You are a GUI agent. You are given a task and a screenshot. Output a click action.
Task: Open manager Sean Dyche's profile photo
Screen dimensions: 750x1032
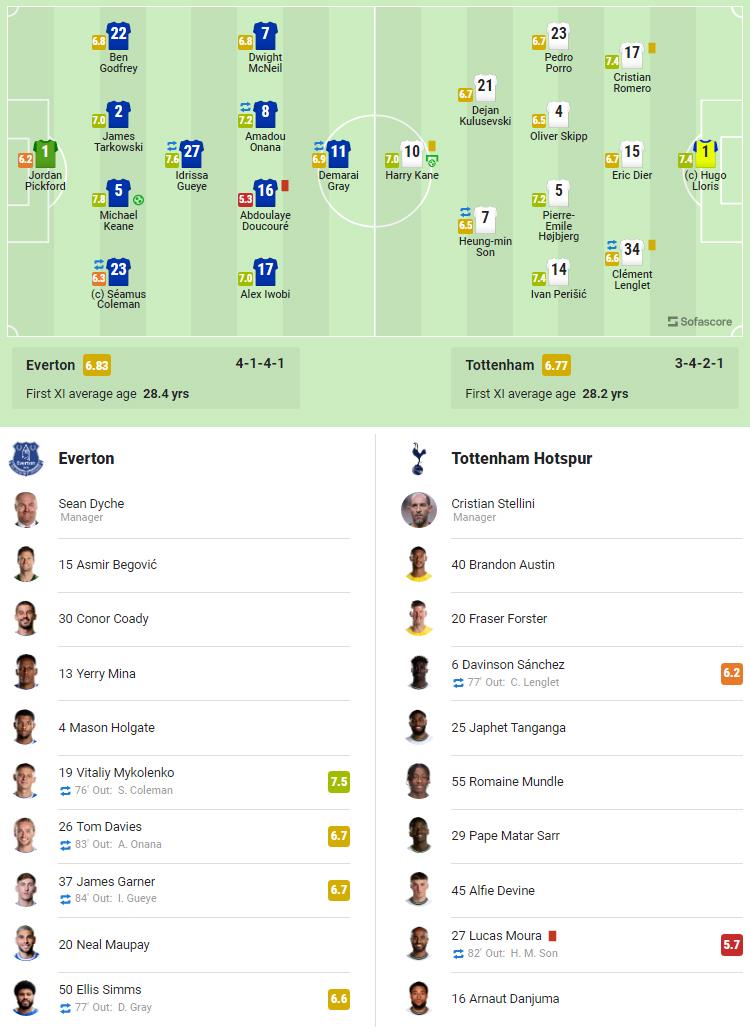pos(27,510)
